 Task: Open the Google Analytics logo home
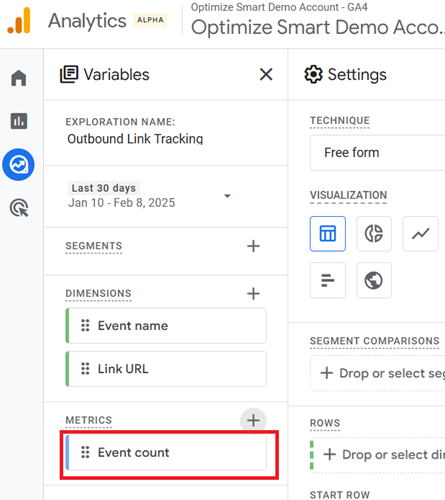(x=19, y=21)
